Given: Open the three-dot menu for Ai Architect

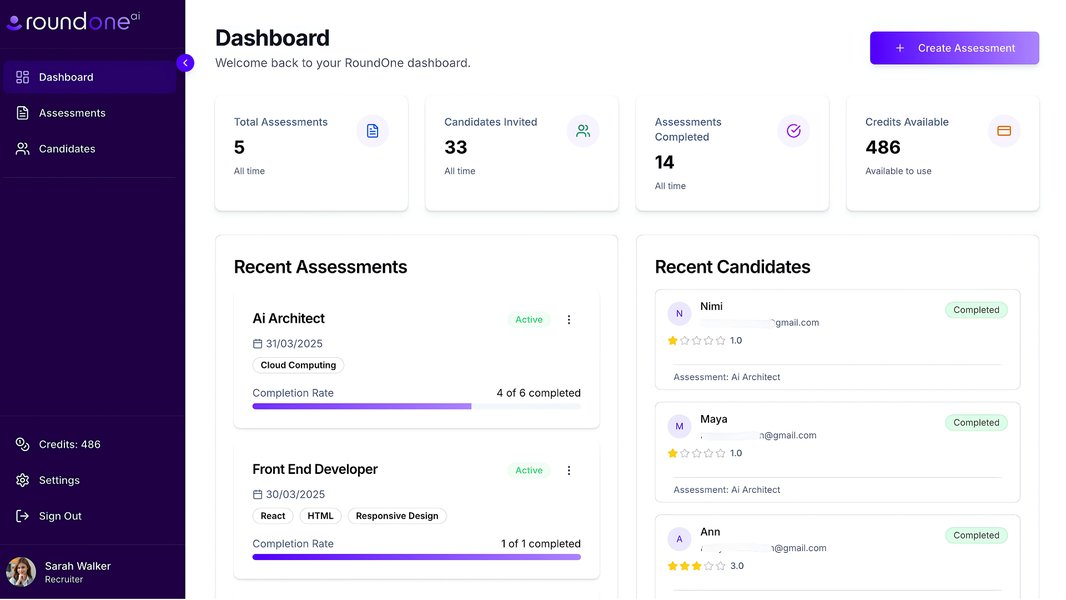Looking at the screenshot, I should [x=569, y=319].
